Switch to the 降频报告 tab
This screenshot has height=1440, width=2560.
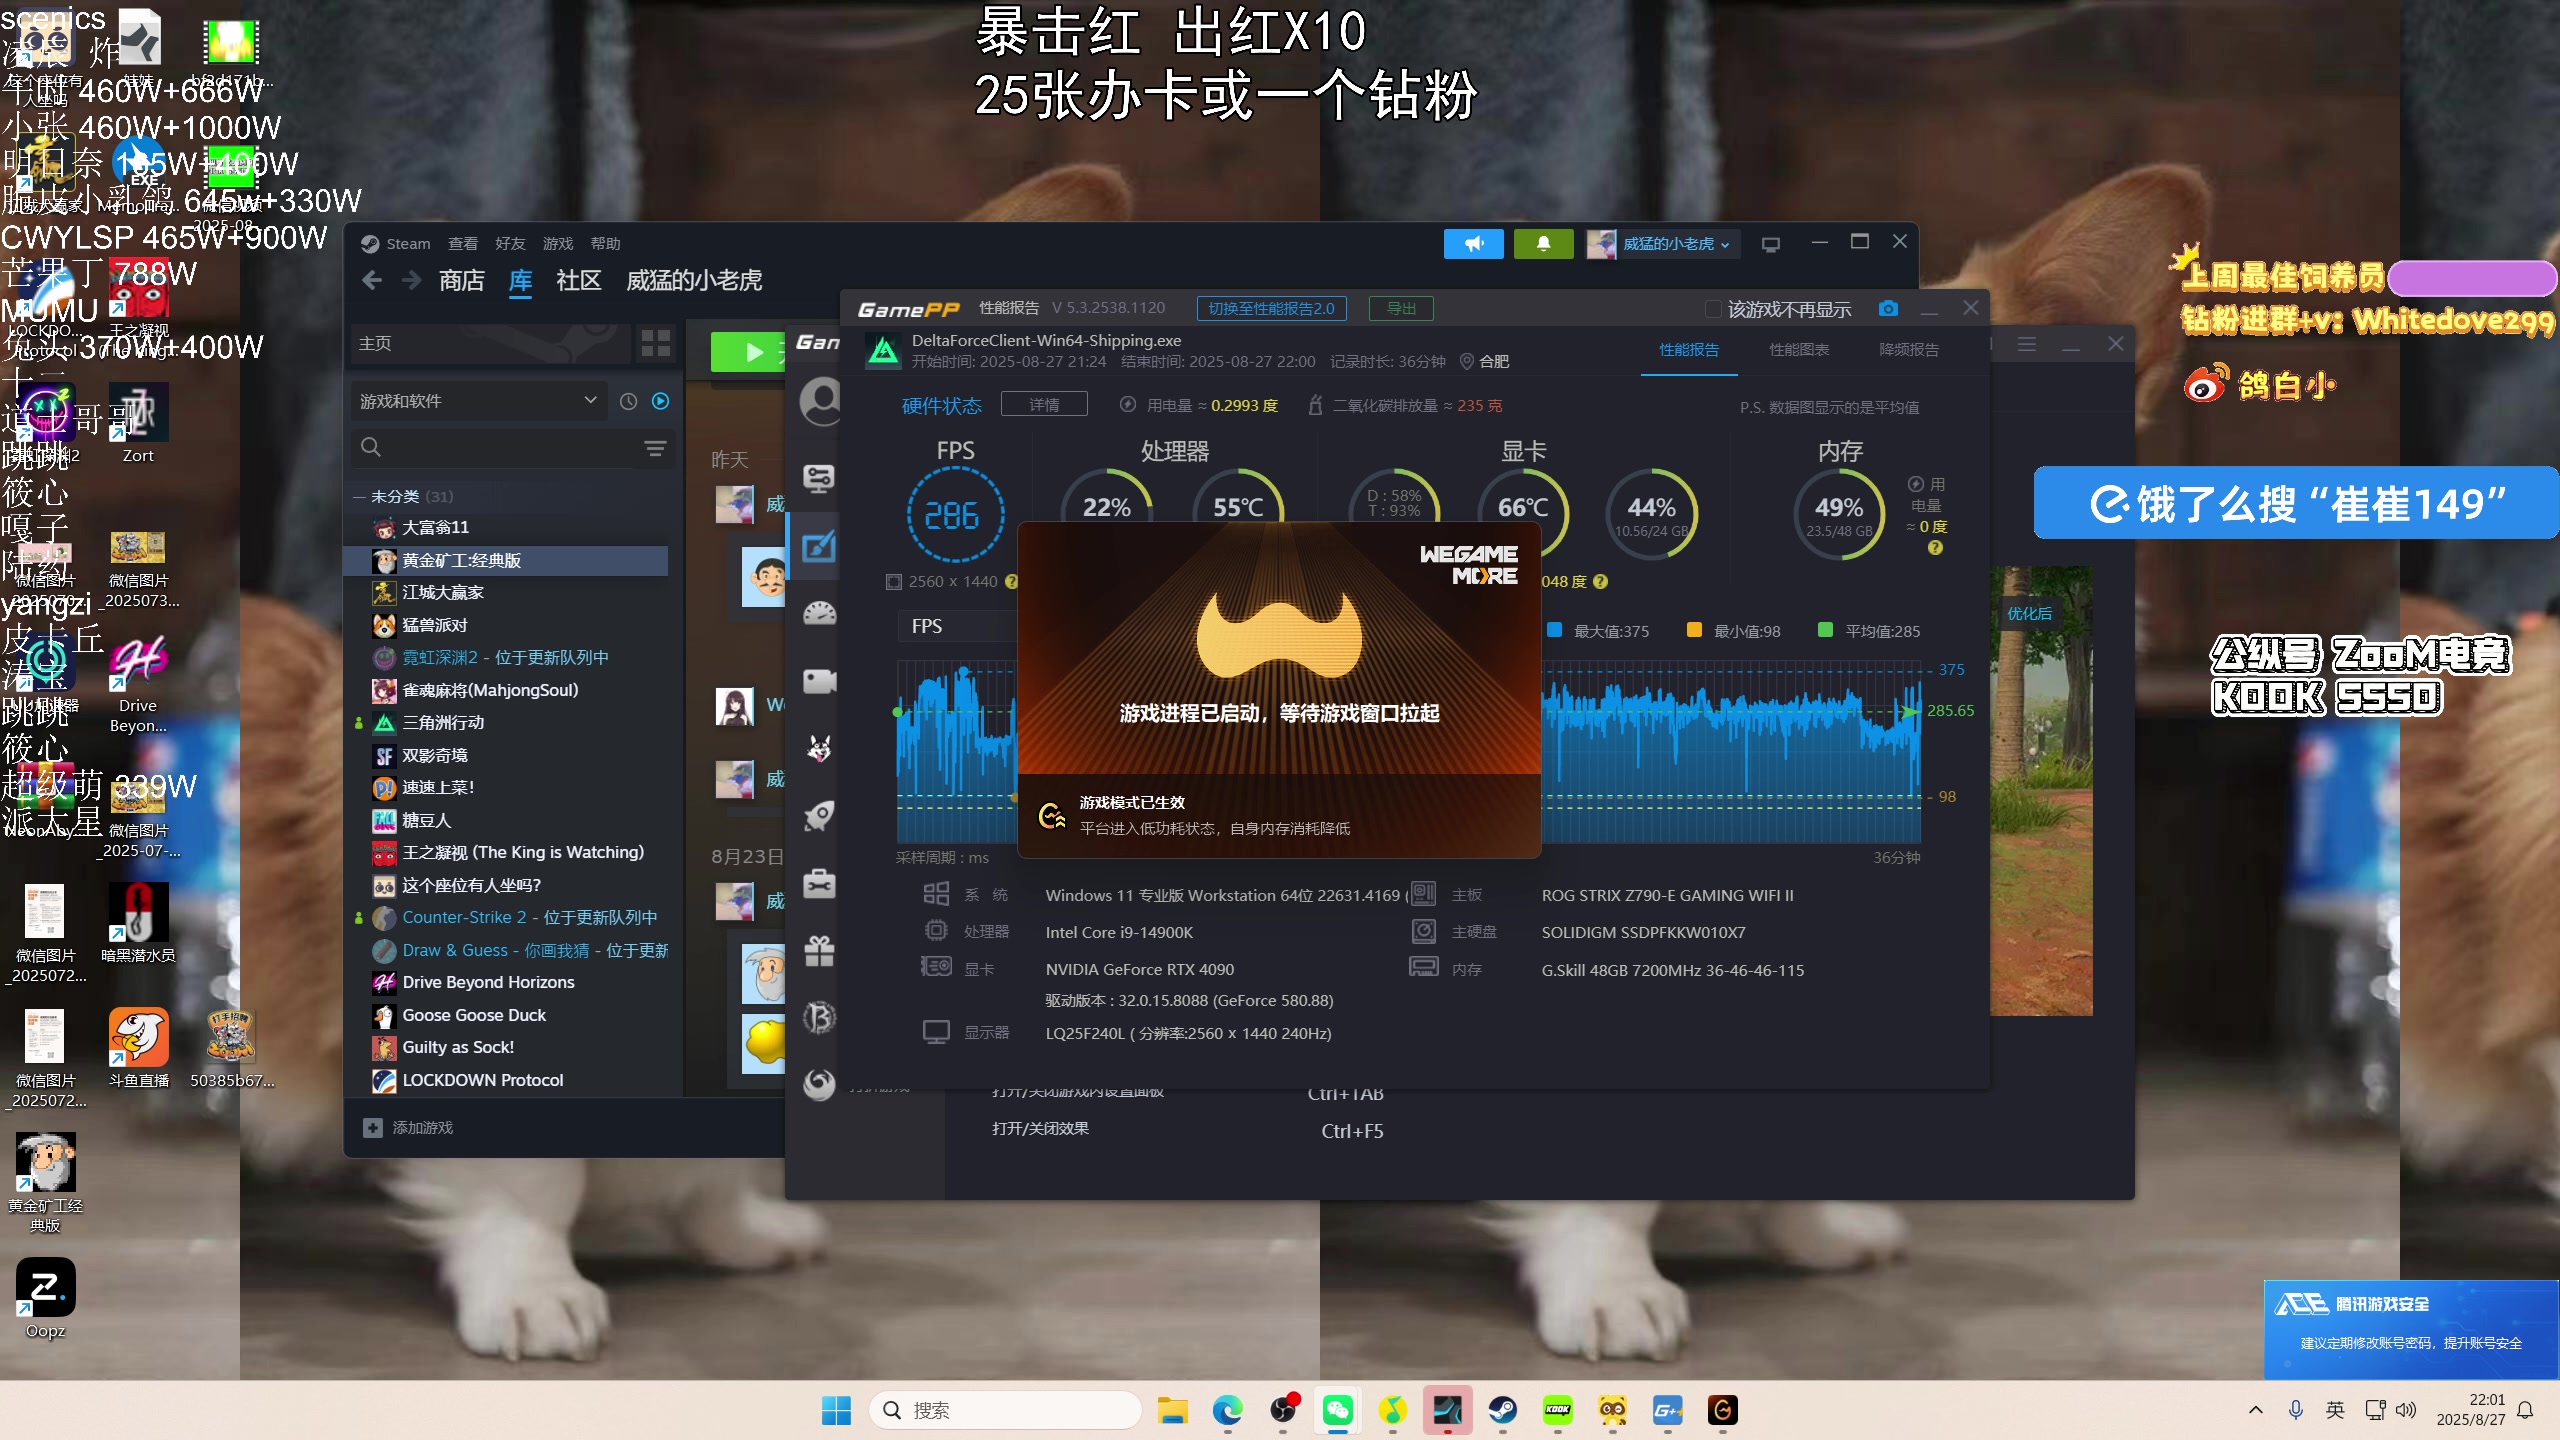(x=1909, y=350)
